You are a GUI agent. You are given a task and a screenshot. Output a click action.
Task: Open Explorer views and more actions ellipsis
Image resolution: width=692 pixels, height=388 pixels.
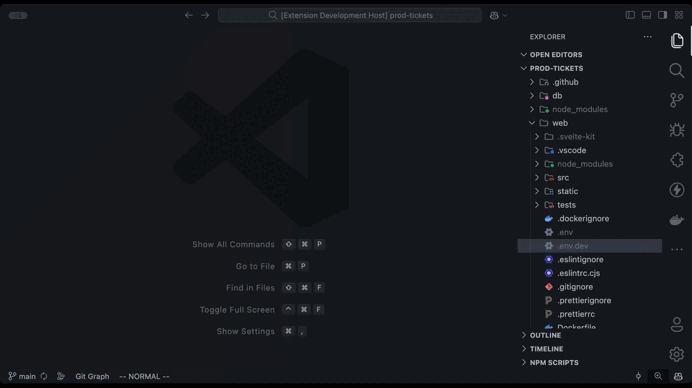pyautogui.click(x=647, y=37)
